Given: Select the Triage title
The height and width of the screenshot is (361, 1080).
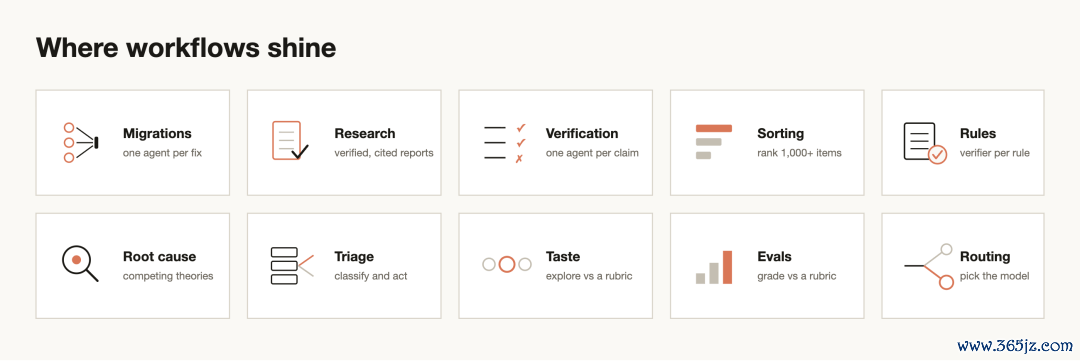Looking at the screenshot, I should click(x=354, y=257).
